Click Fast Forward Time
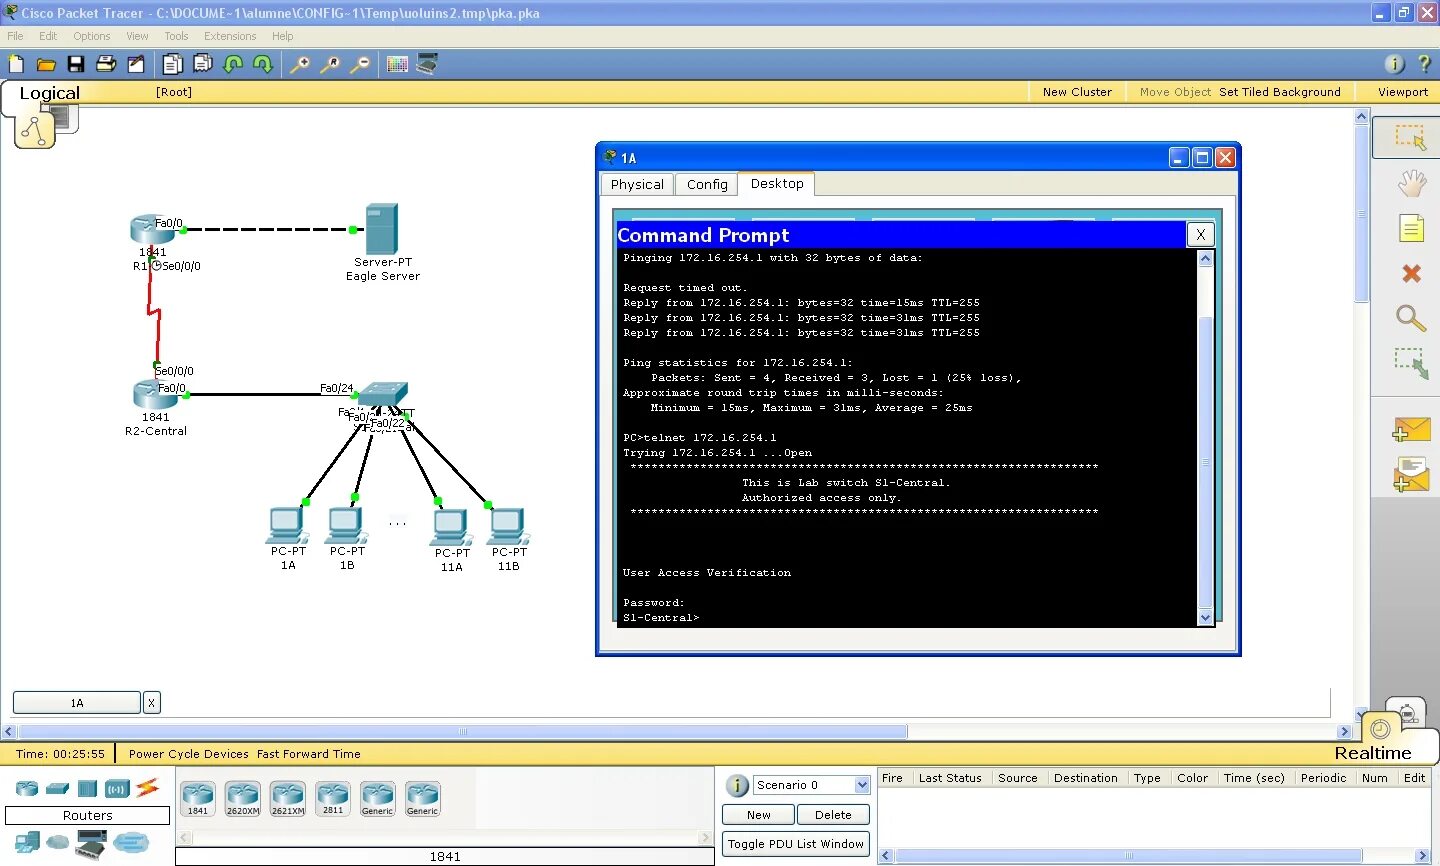Screen dimensions: 1440x866 308,754
